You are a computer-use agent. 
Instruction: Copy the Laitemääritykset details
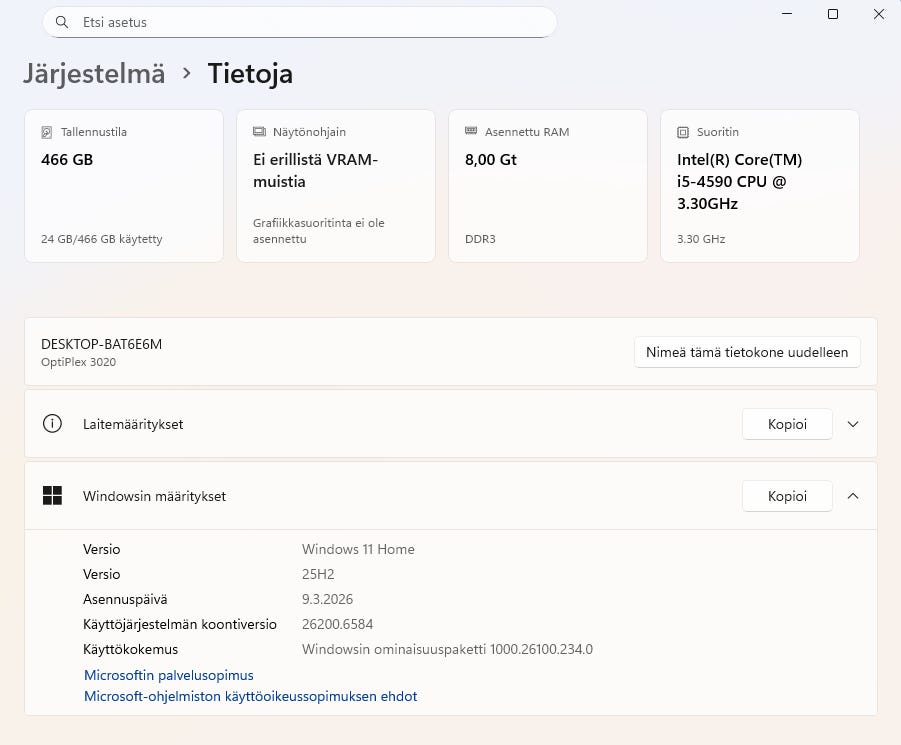click(787, 424)
